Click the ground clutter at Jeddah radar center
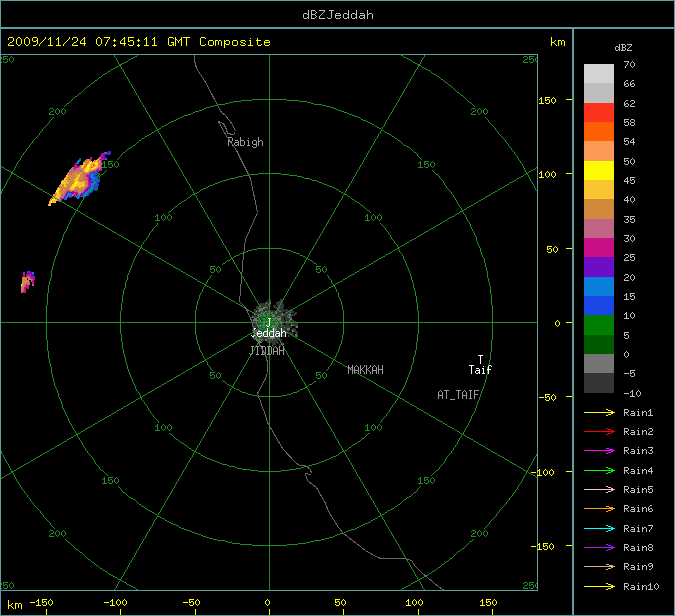Viewport: 675px width, 616px height. point(274,323)
